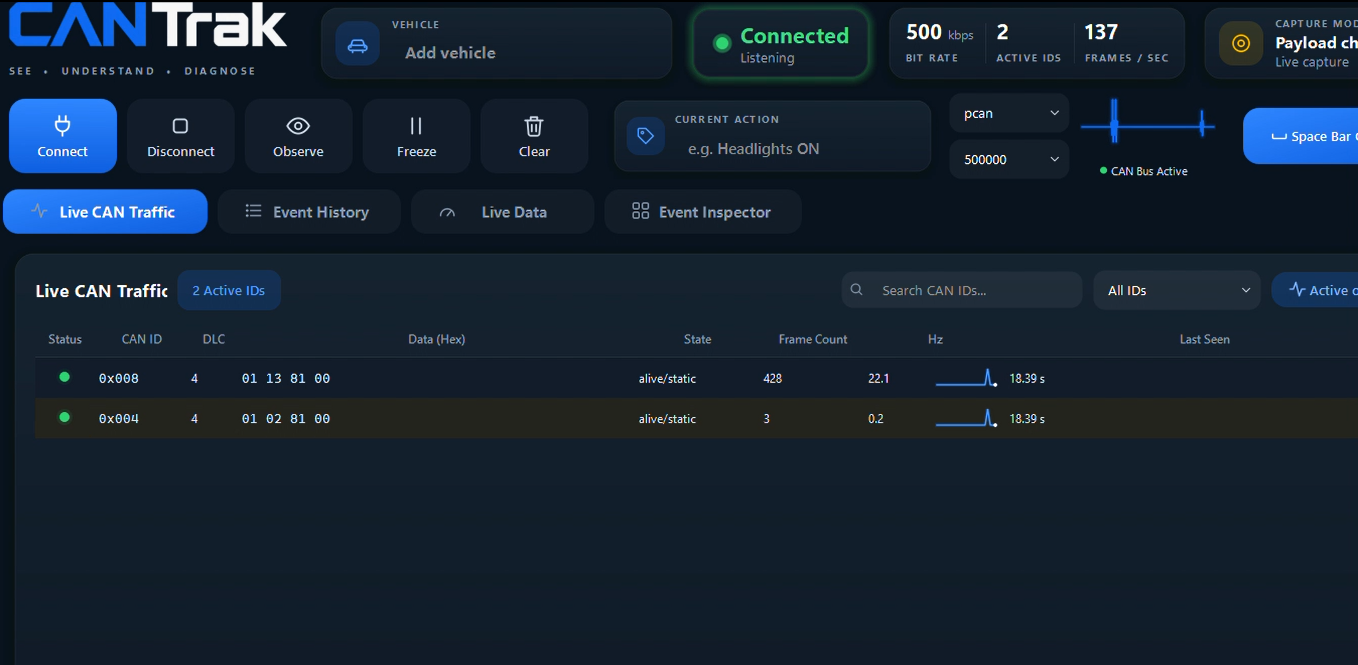
Task: Click the Capture Mode target icon
Action: [1241, 43]
